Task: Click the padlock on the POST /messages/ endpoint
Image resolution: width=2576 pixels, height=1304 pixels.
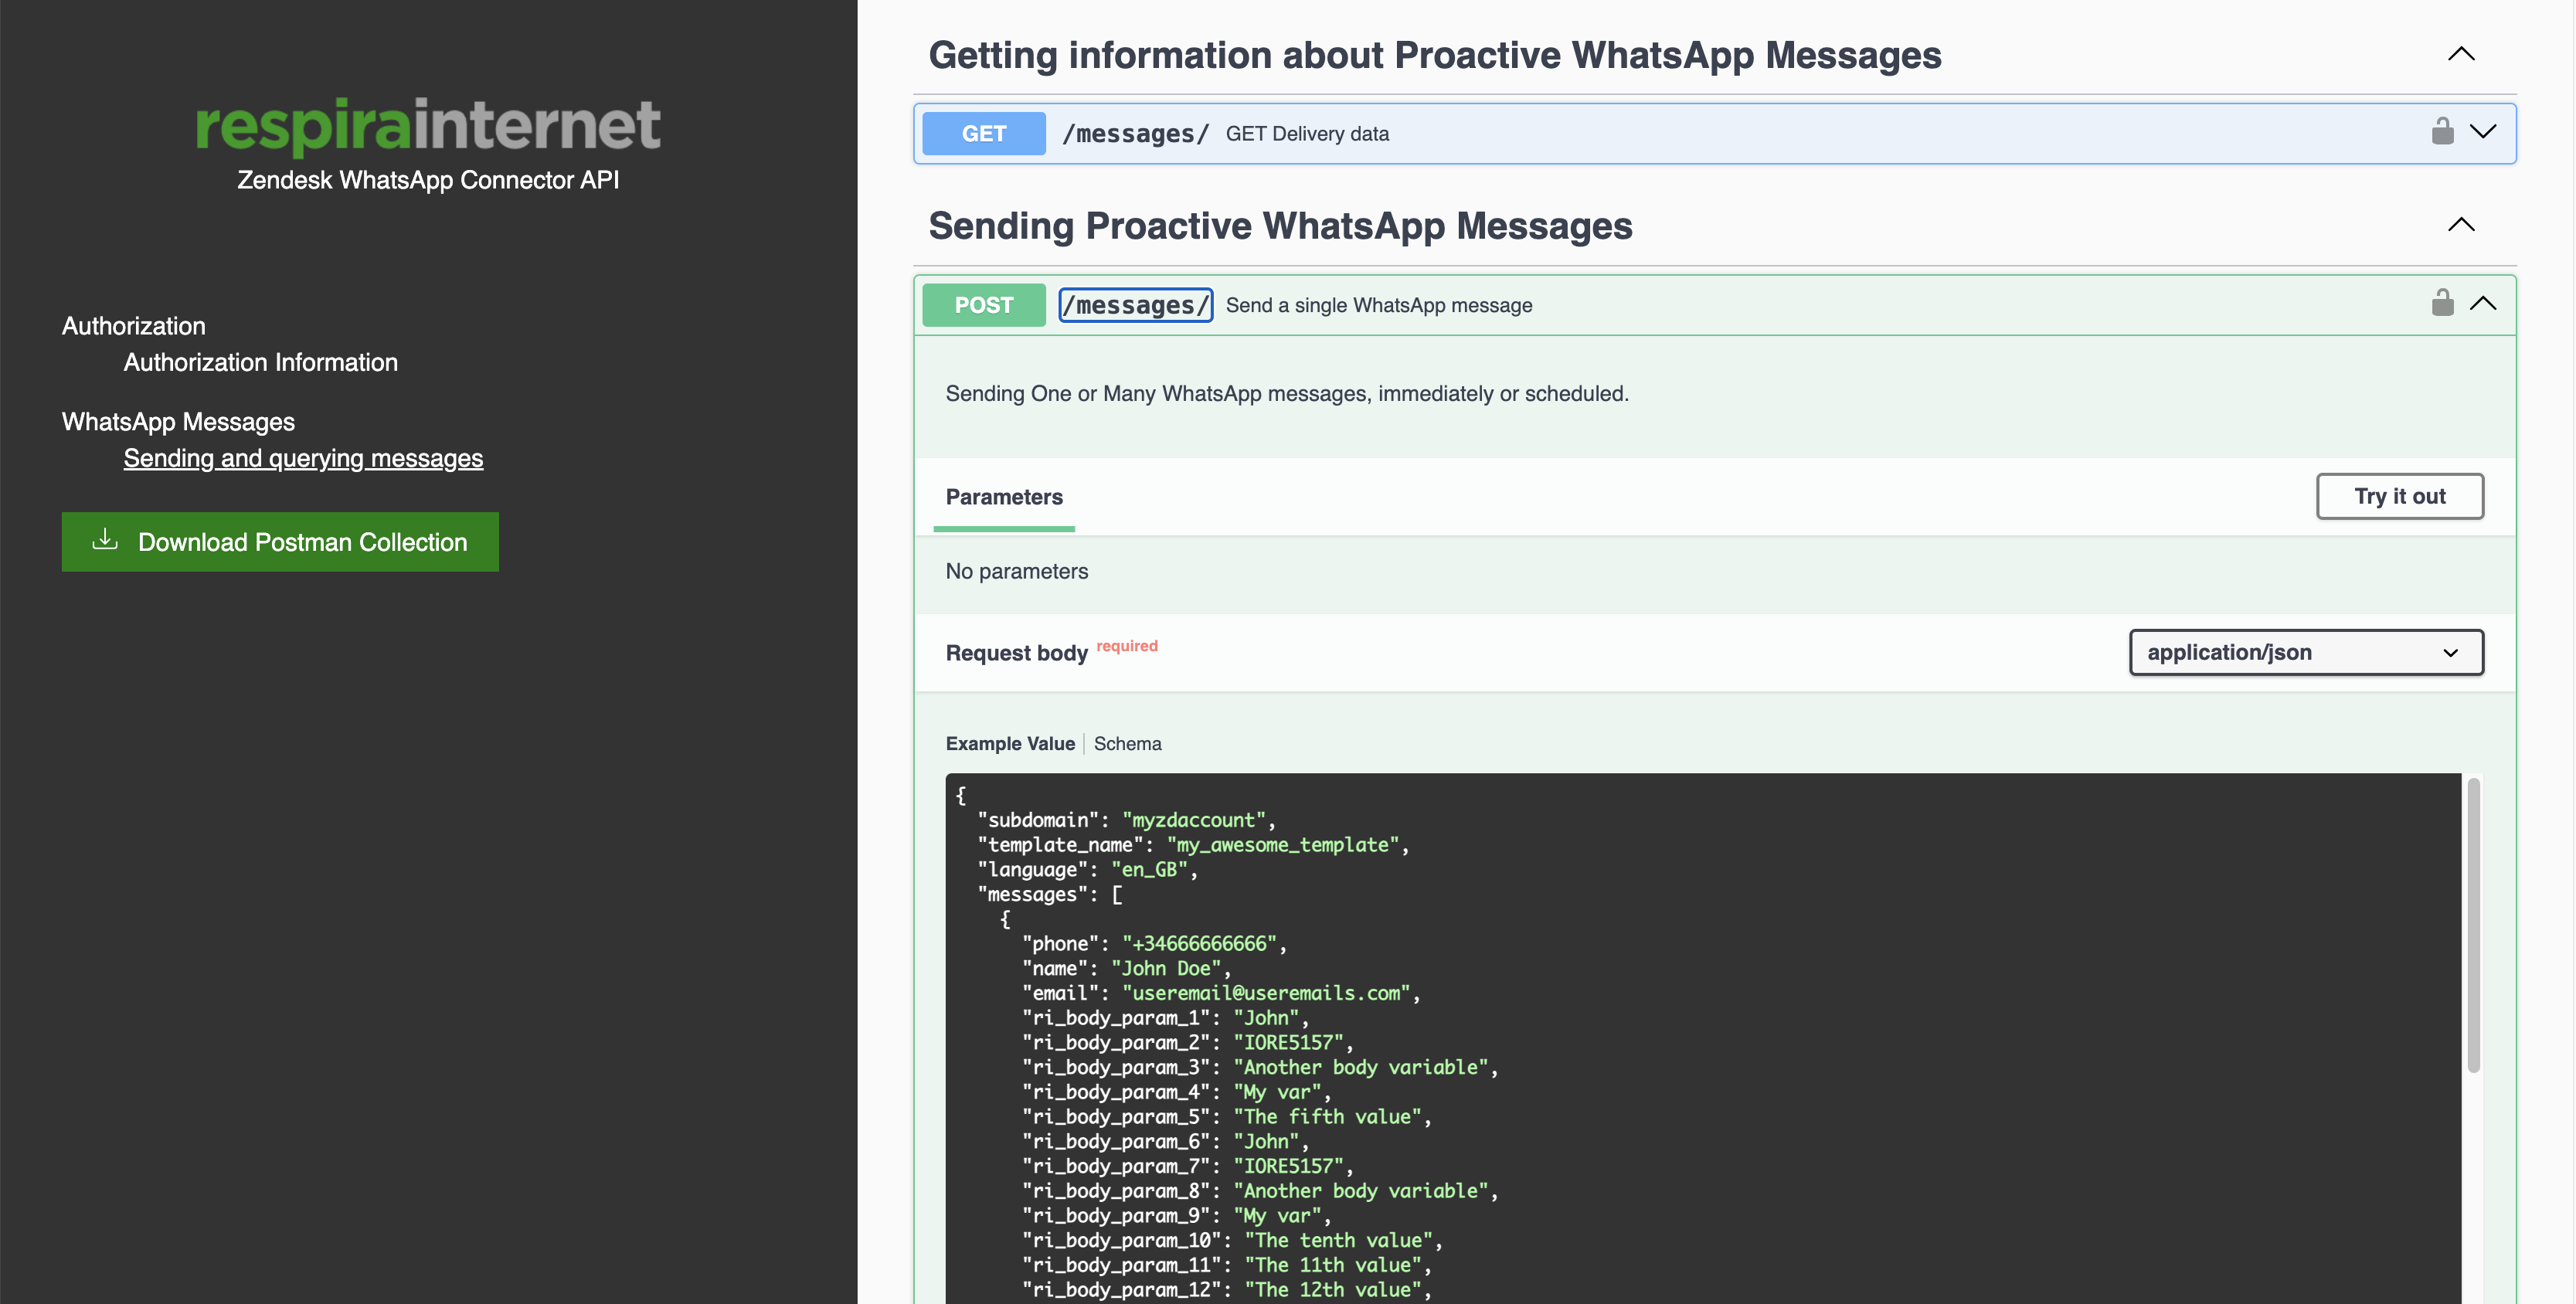Action: tap(2442, 302)
